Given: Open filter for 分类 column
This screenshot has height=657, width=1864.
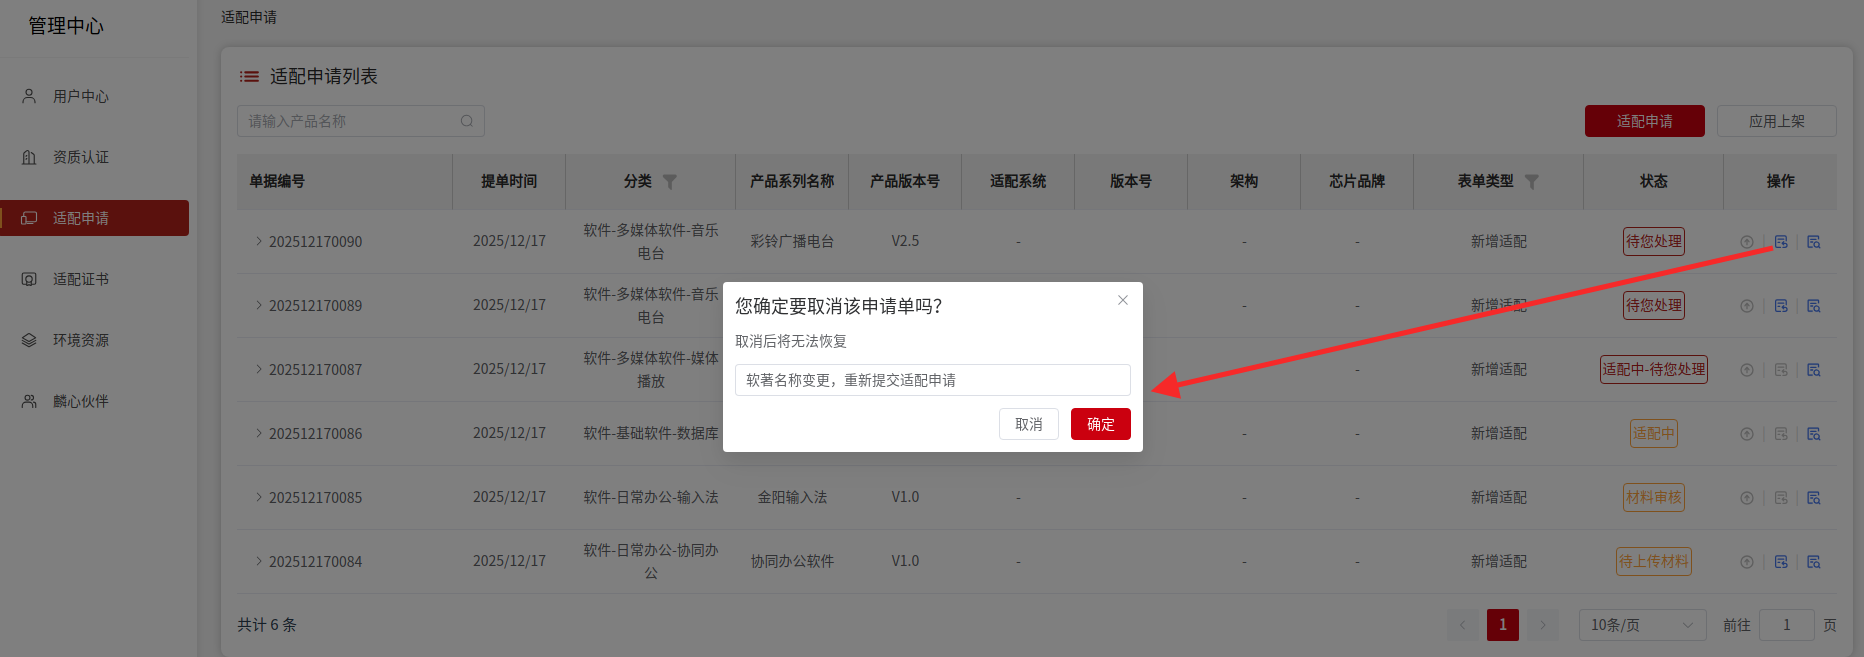Looking at the screenshot, I should 670,182.
